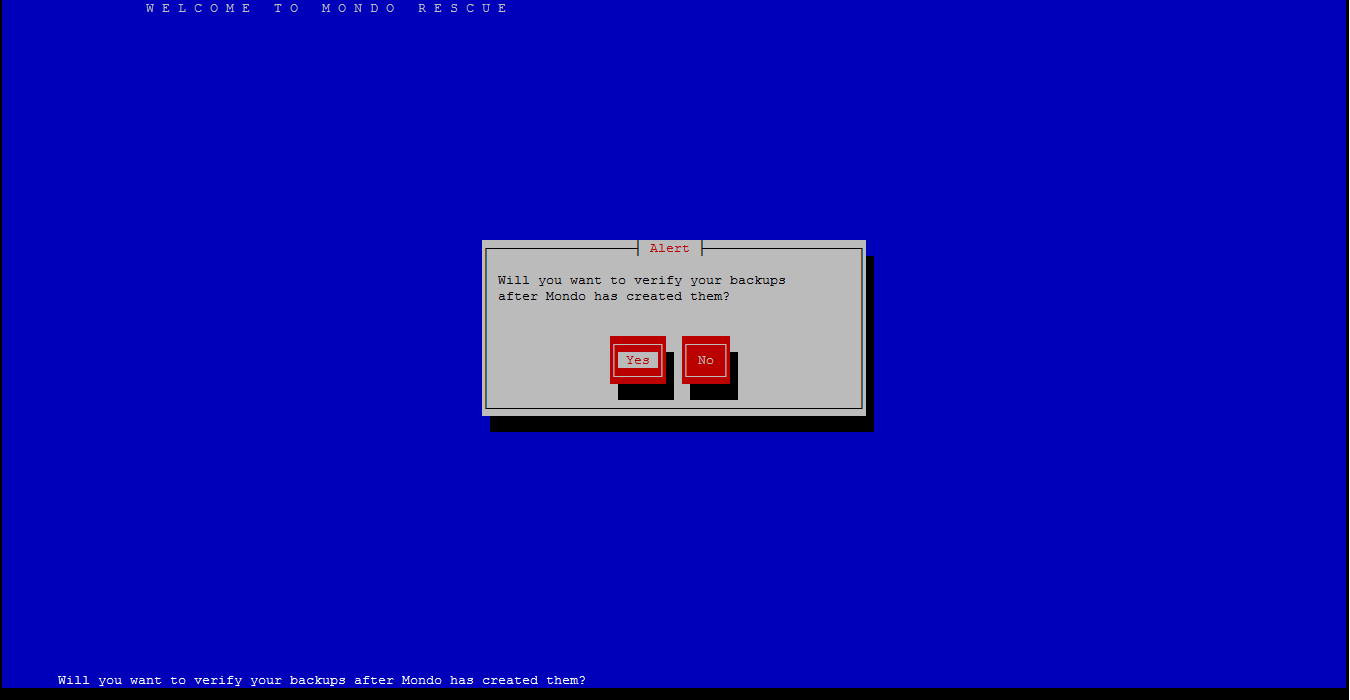Click the black shadow beneath Yes button
The image size is (1350, 700).
(x=645, y=392)
